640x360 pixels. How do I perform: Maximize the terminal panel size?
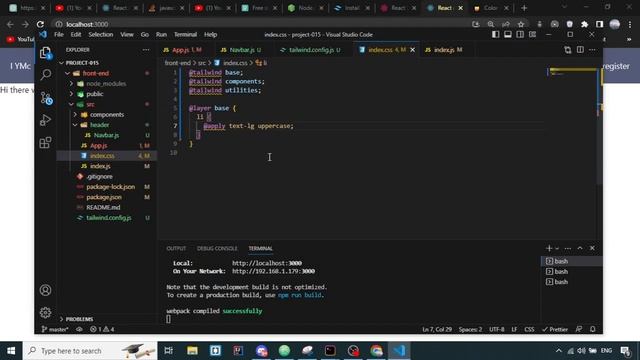tap(580, 248)
